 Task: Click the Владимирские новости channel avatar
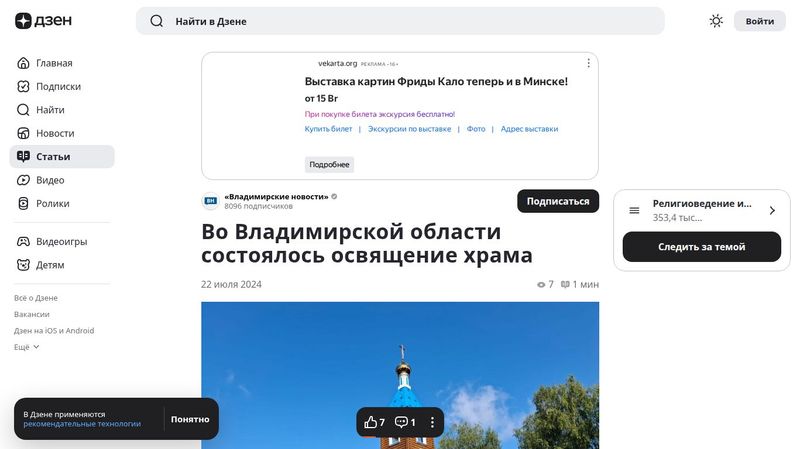pos(210,201)
